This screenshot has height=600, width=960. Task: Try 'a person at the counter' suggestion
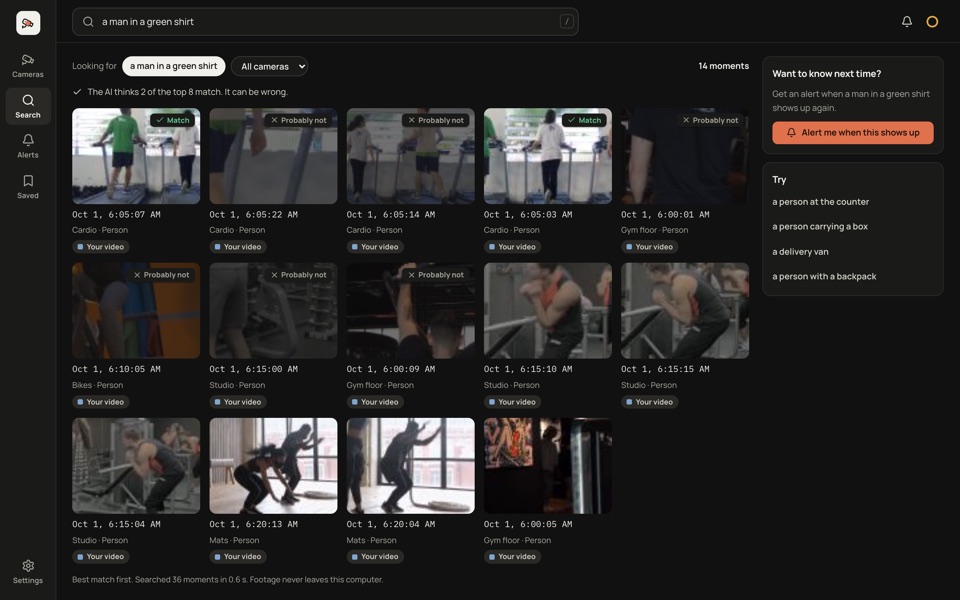tap(820, 201)
